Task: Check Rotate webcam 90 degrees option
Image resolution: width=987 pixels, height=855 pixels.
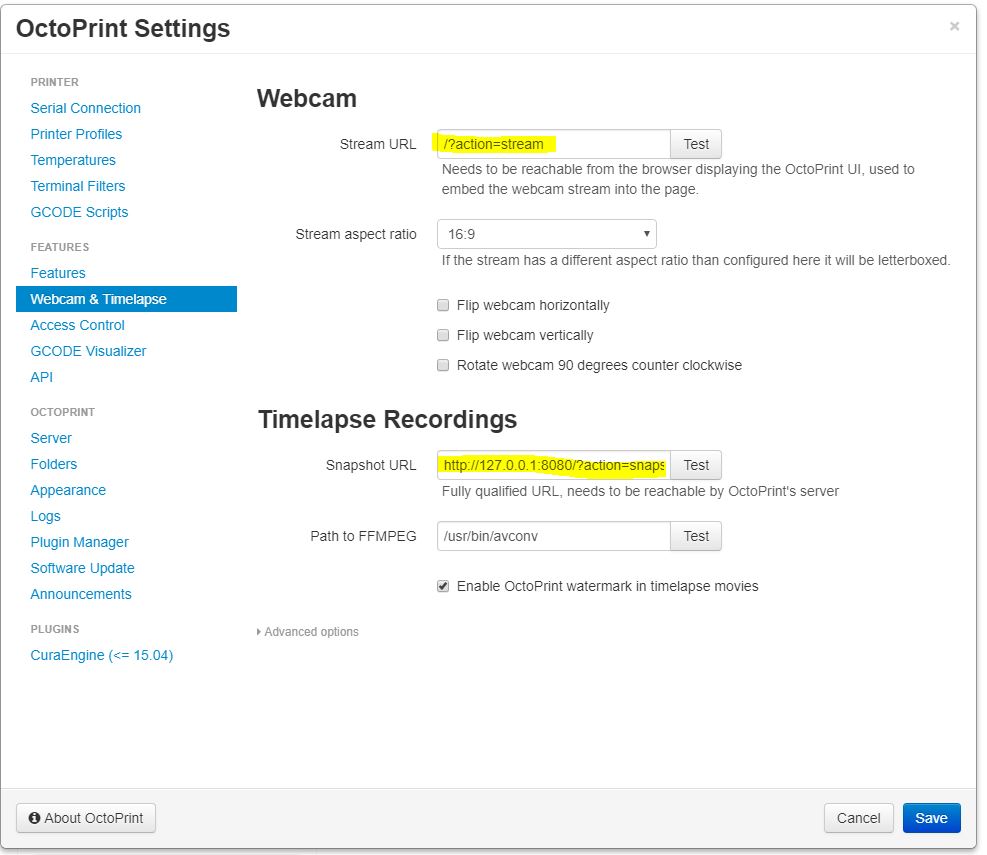Action: click(x=443, y=365)
